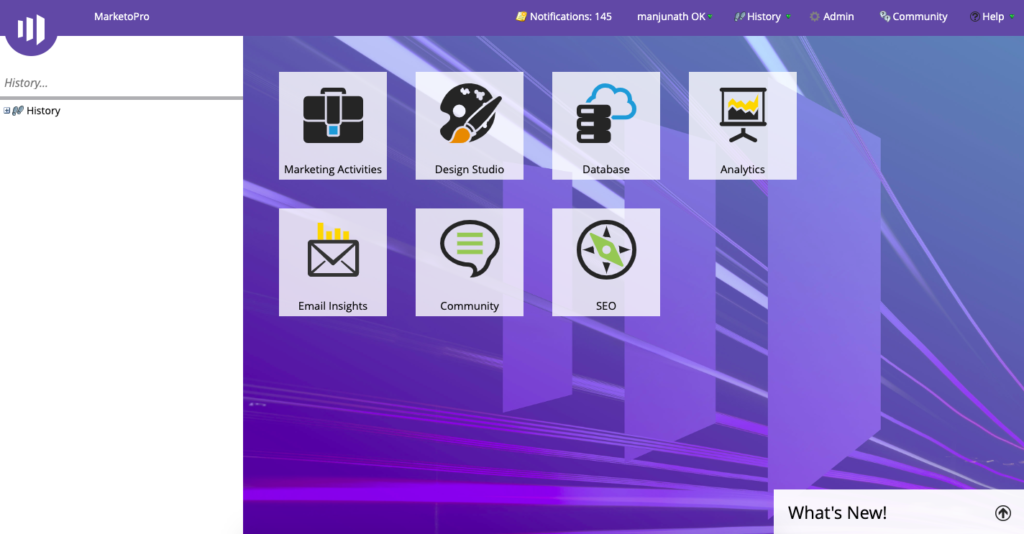Open the Community speech bubble tile
This screenshot has height=534, width=1024.
(469, 262)
